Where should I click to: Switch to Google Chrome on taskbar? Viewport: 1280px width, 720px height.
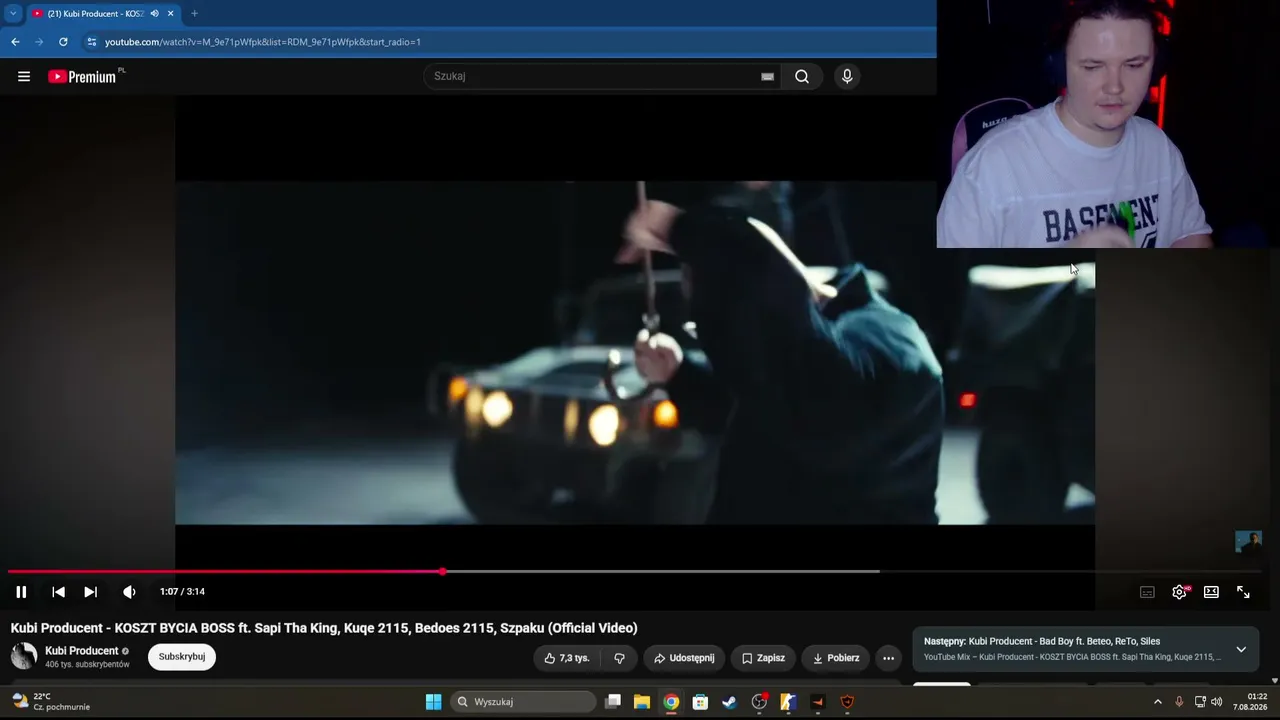pyautogui.click(x=671, y=702)
